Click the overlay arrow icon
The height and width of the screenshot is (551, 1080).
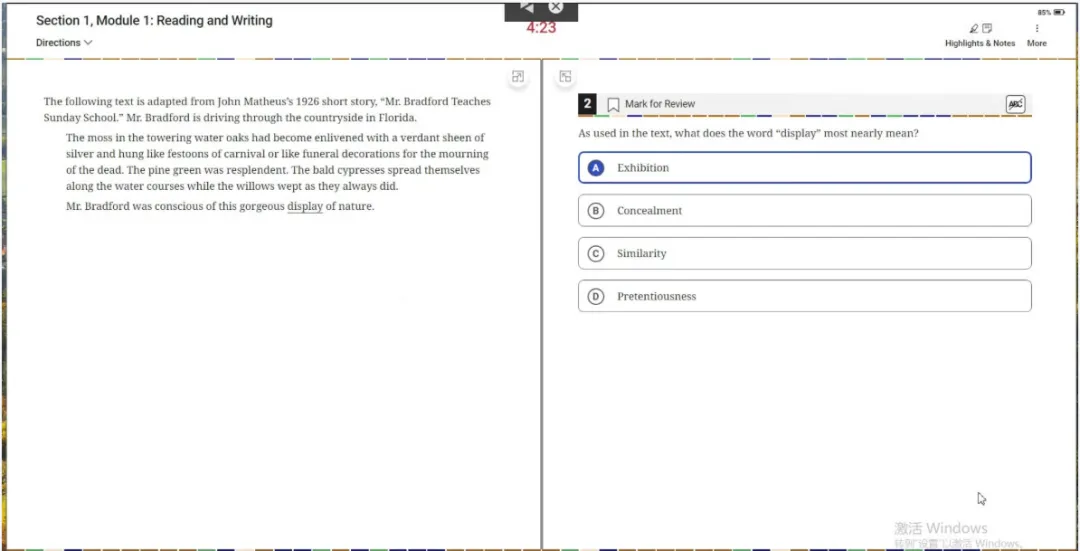526,7
